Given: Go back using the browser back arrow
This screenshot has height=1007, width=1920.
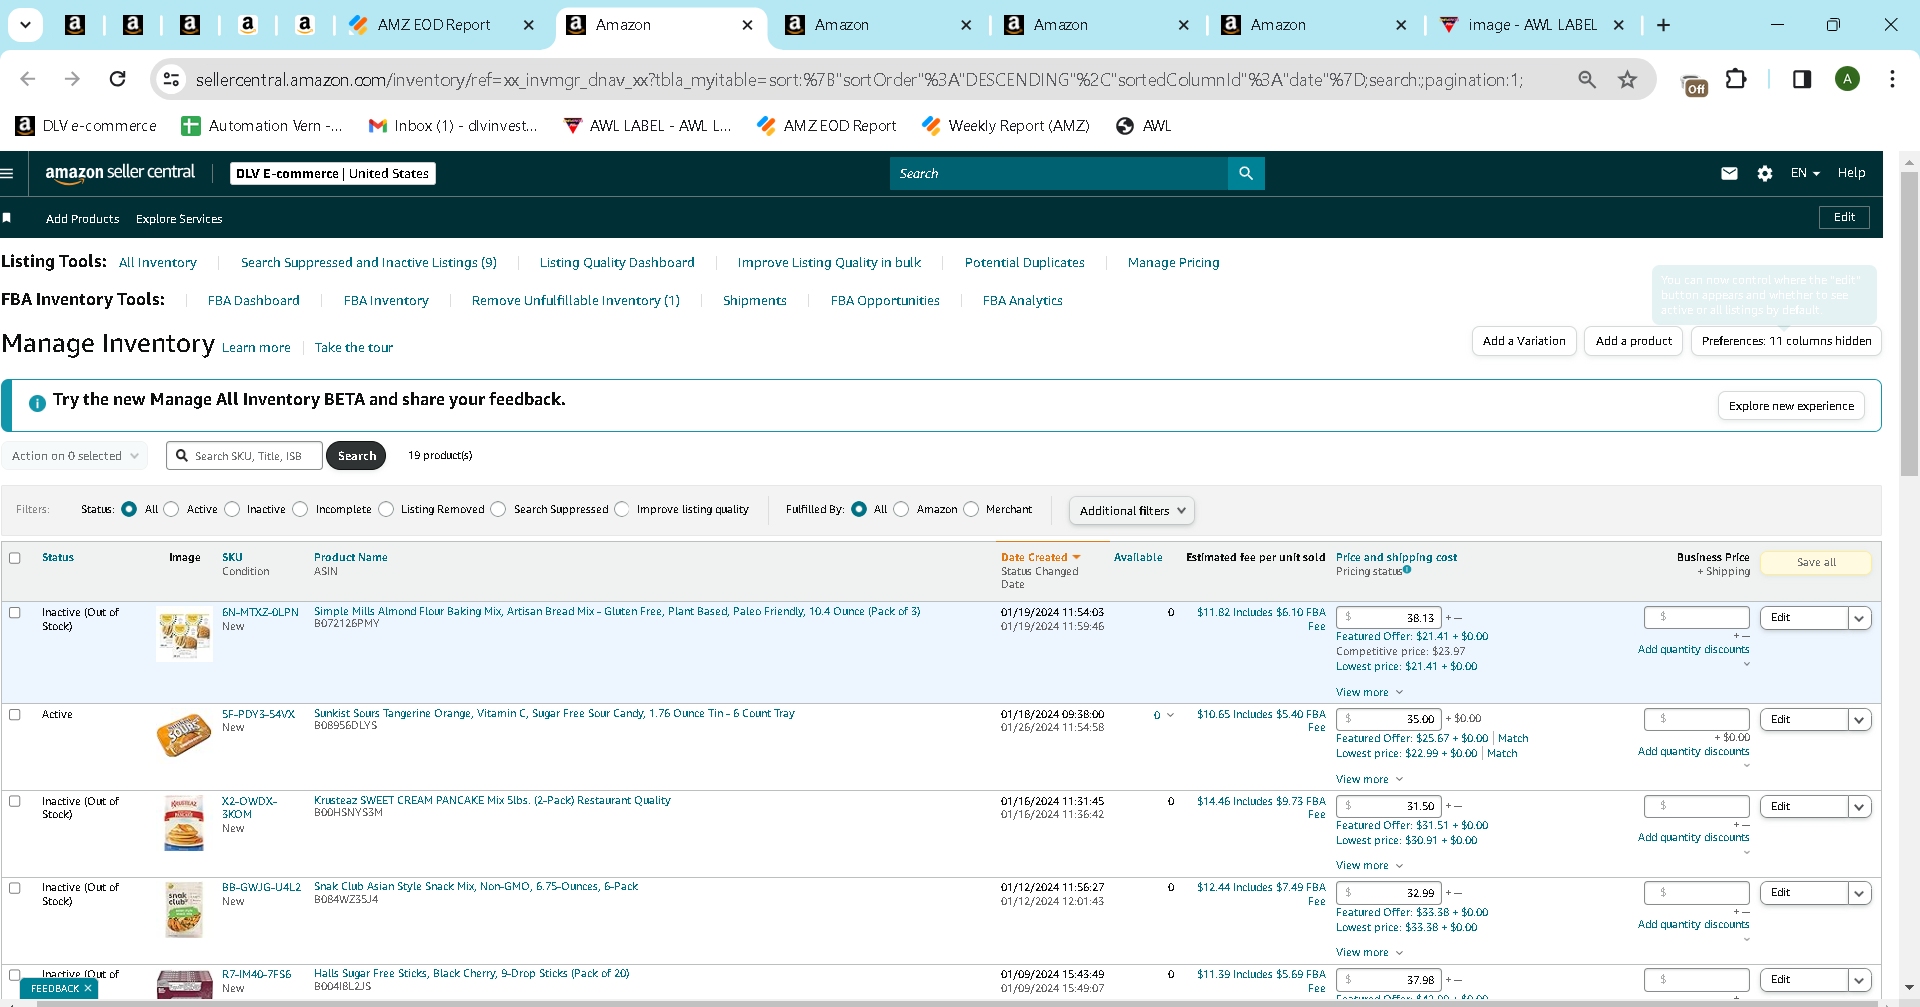Looking at the screenshot, I should tap(28, 79).
